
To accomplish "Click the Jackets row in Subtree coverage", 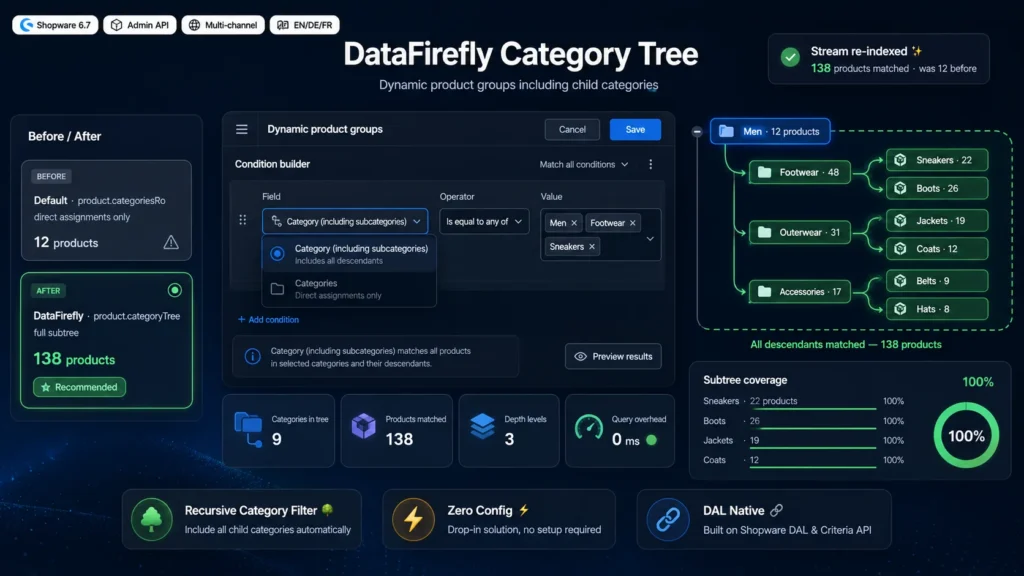I will click(x=803, y=441).
